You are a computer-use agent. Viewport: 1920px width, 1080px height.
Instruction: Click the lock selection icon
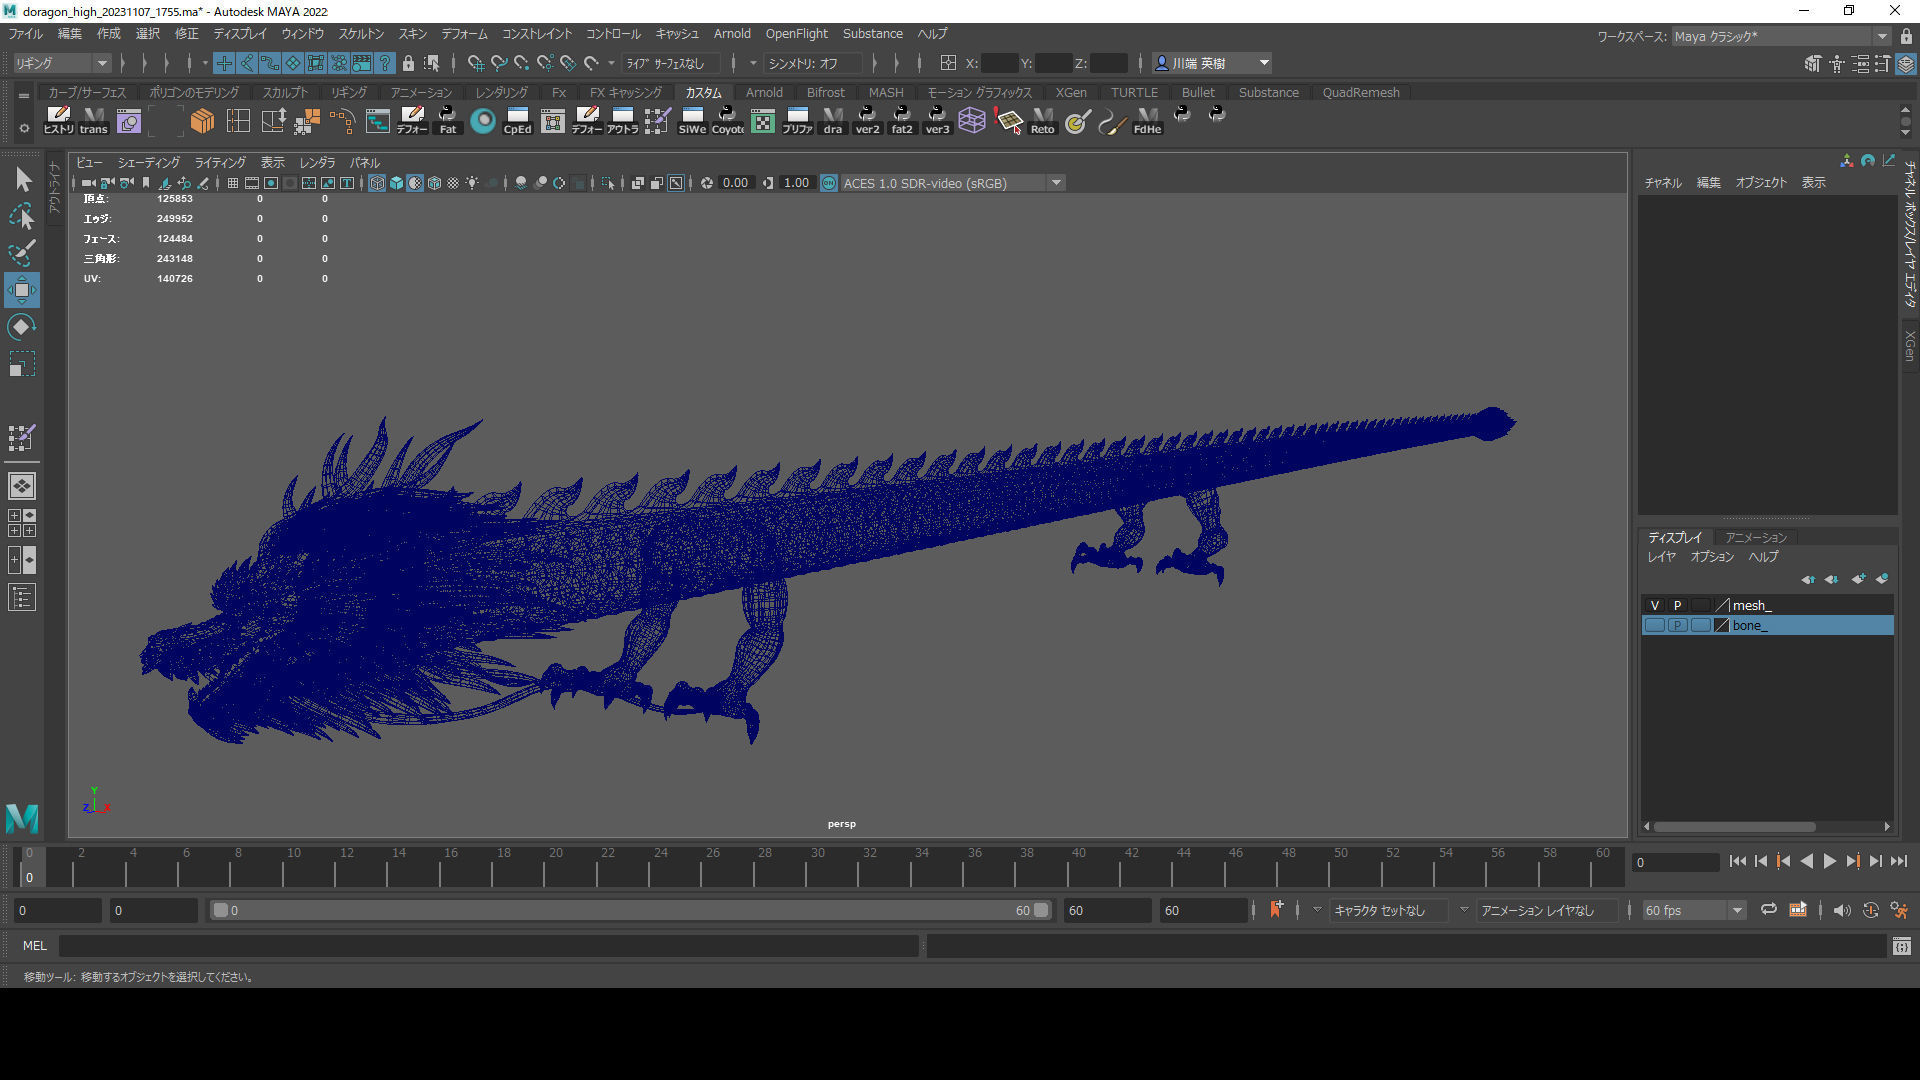pos(408,63)
